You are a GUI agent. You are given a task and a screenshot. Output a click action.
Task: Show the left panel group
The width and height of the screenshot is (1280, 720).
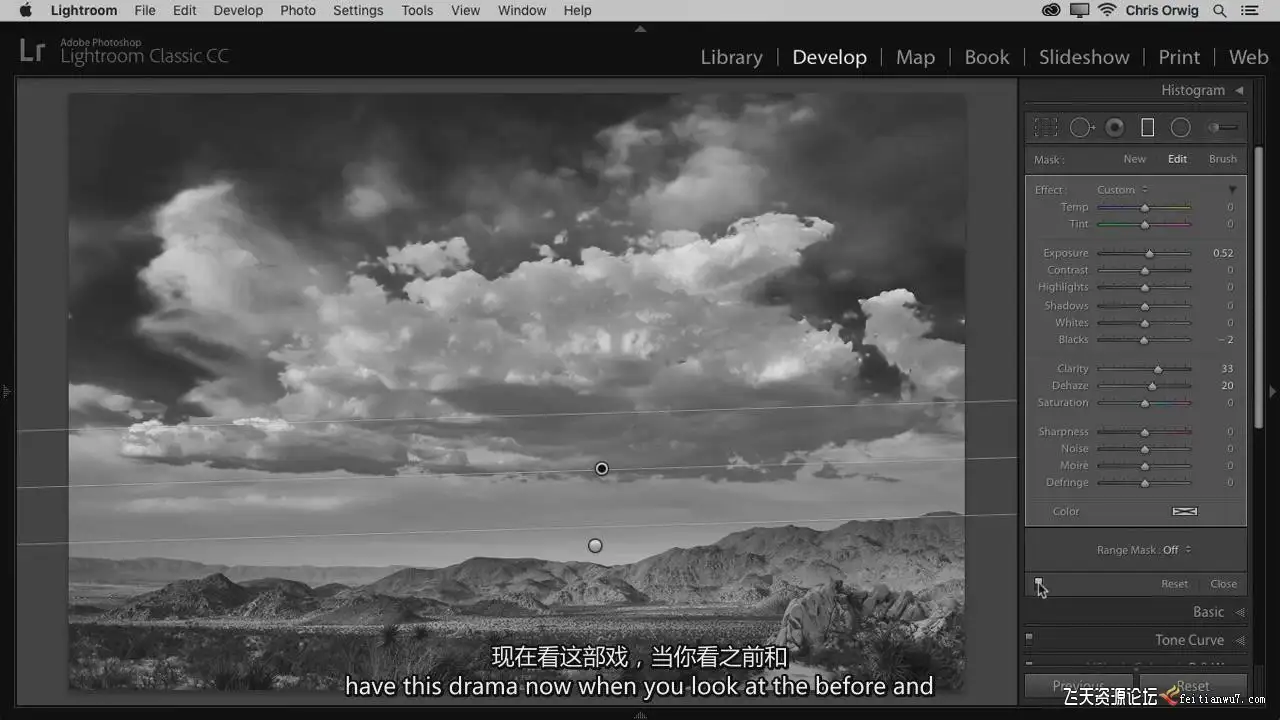pyautogui.click(x=6, y=392)
